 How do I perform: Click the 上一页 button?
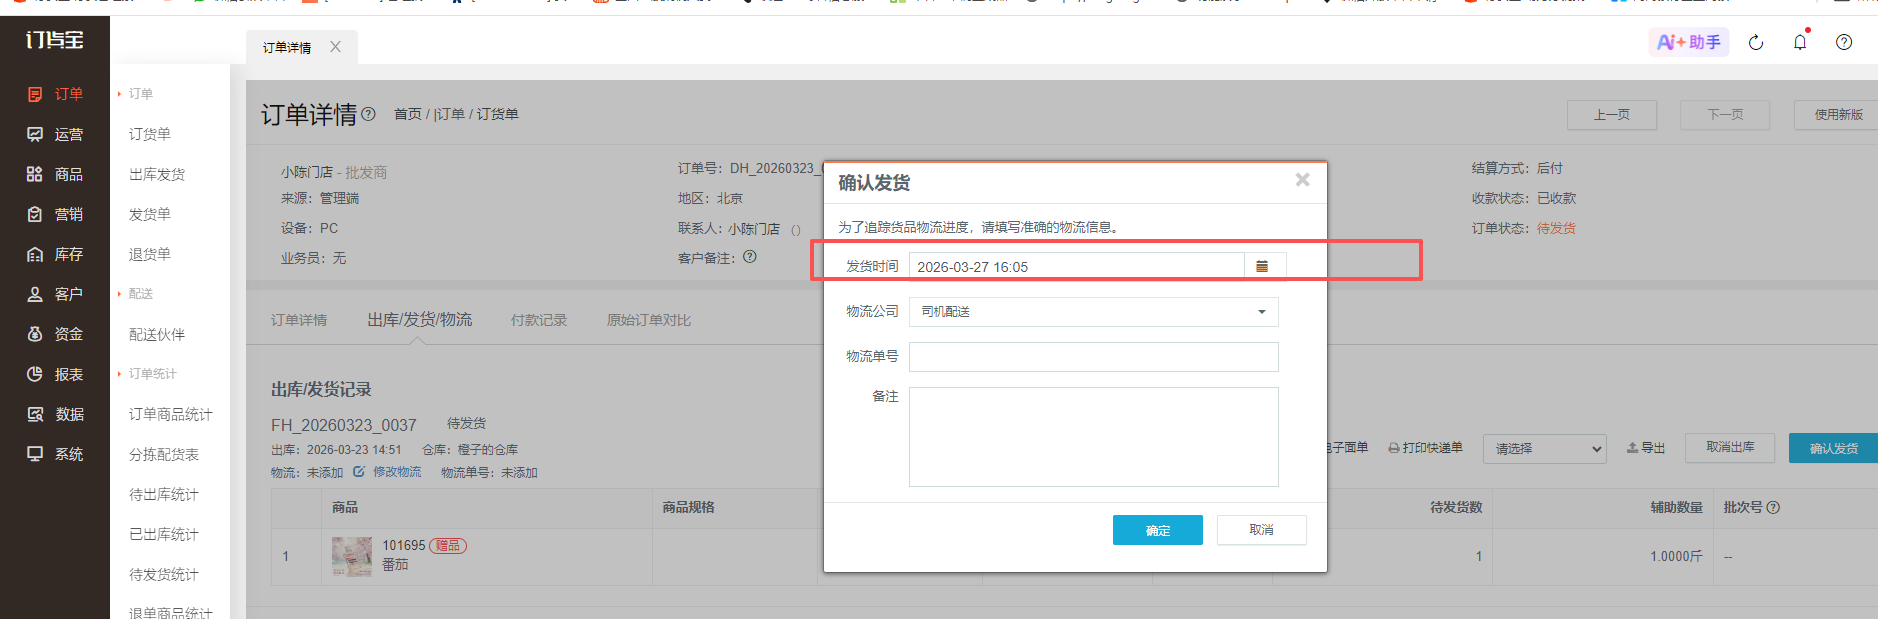[x=1612, y=115]
